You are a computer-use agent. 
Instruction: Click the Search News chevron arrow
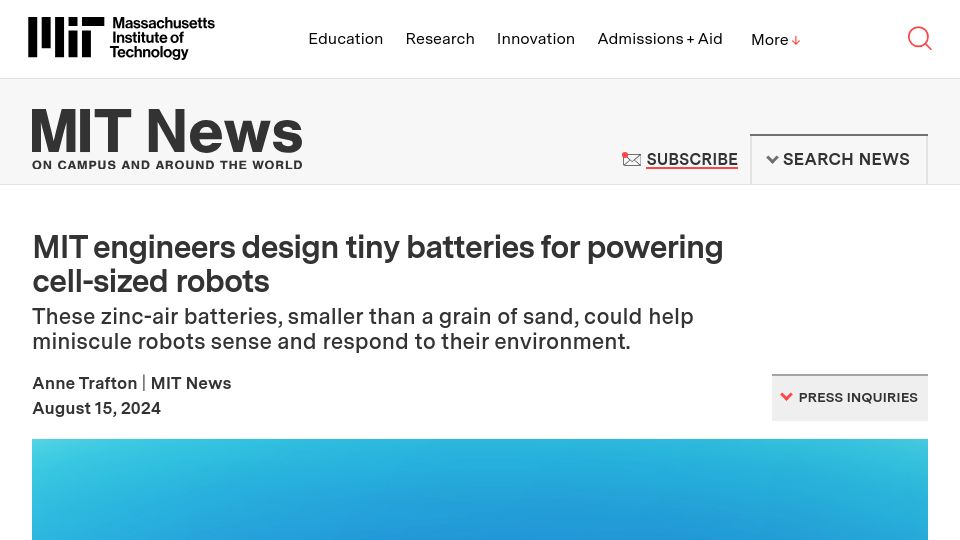[773, 160]
